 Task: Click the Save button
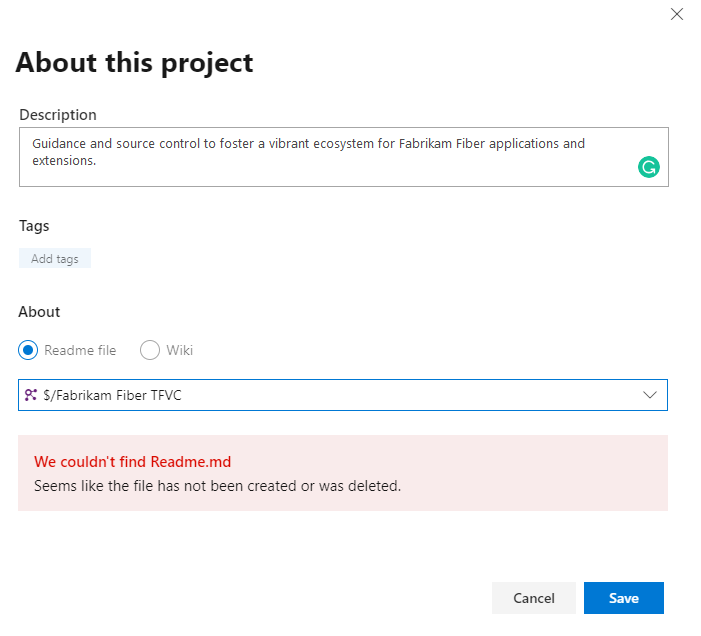(x=624, y=598)
